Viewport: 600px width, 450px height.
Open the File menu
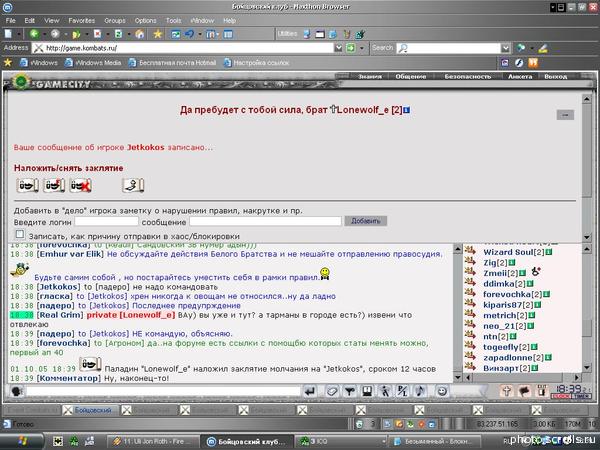click(x=10, y=21)
